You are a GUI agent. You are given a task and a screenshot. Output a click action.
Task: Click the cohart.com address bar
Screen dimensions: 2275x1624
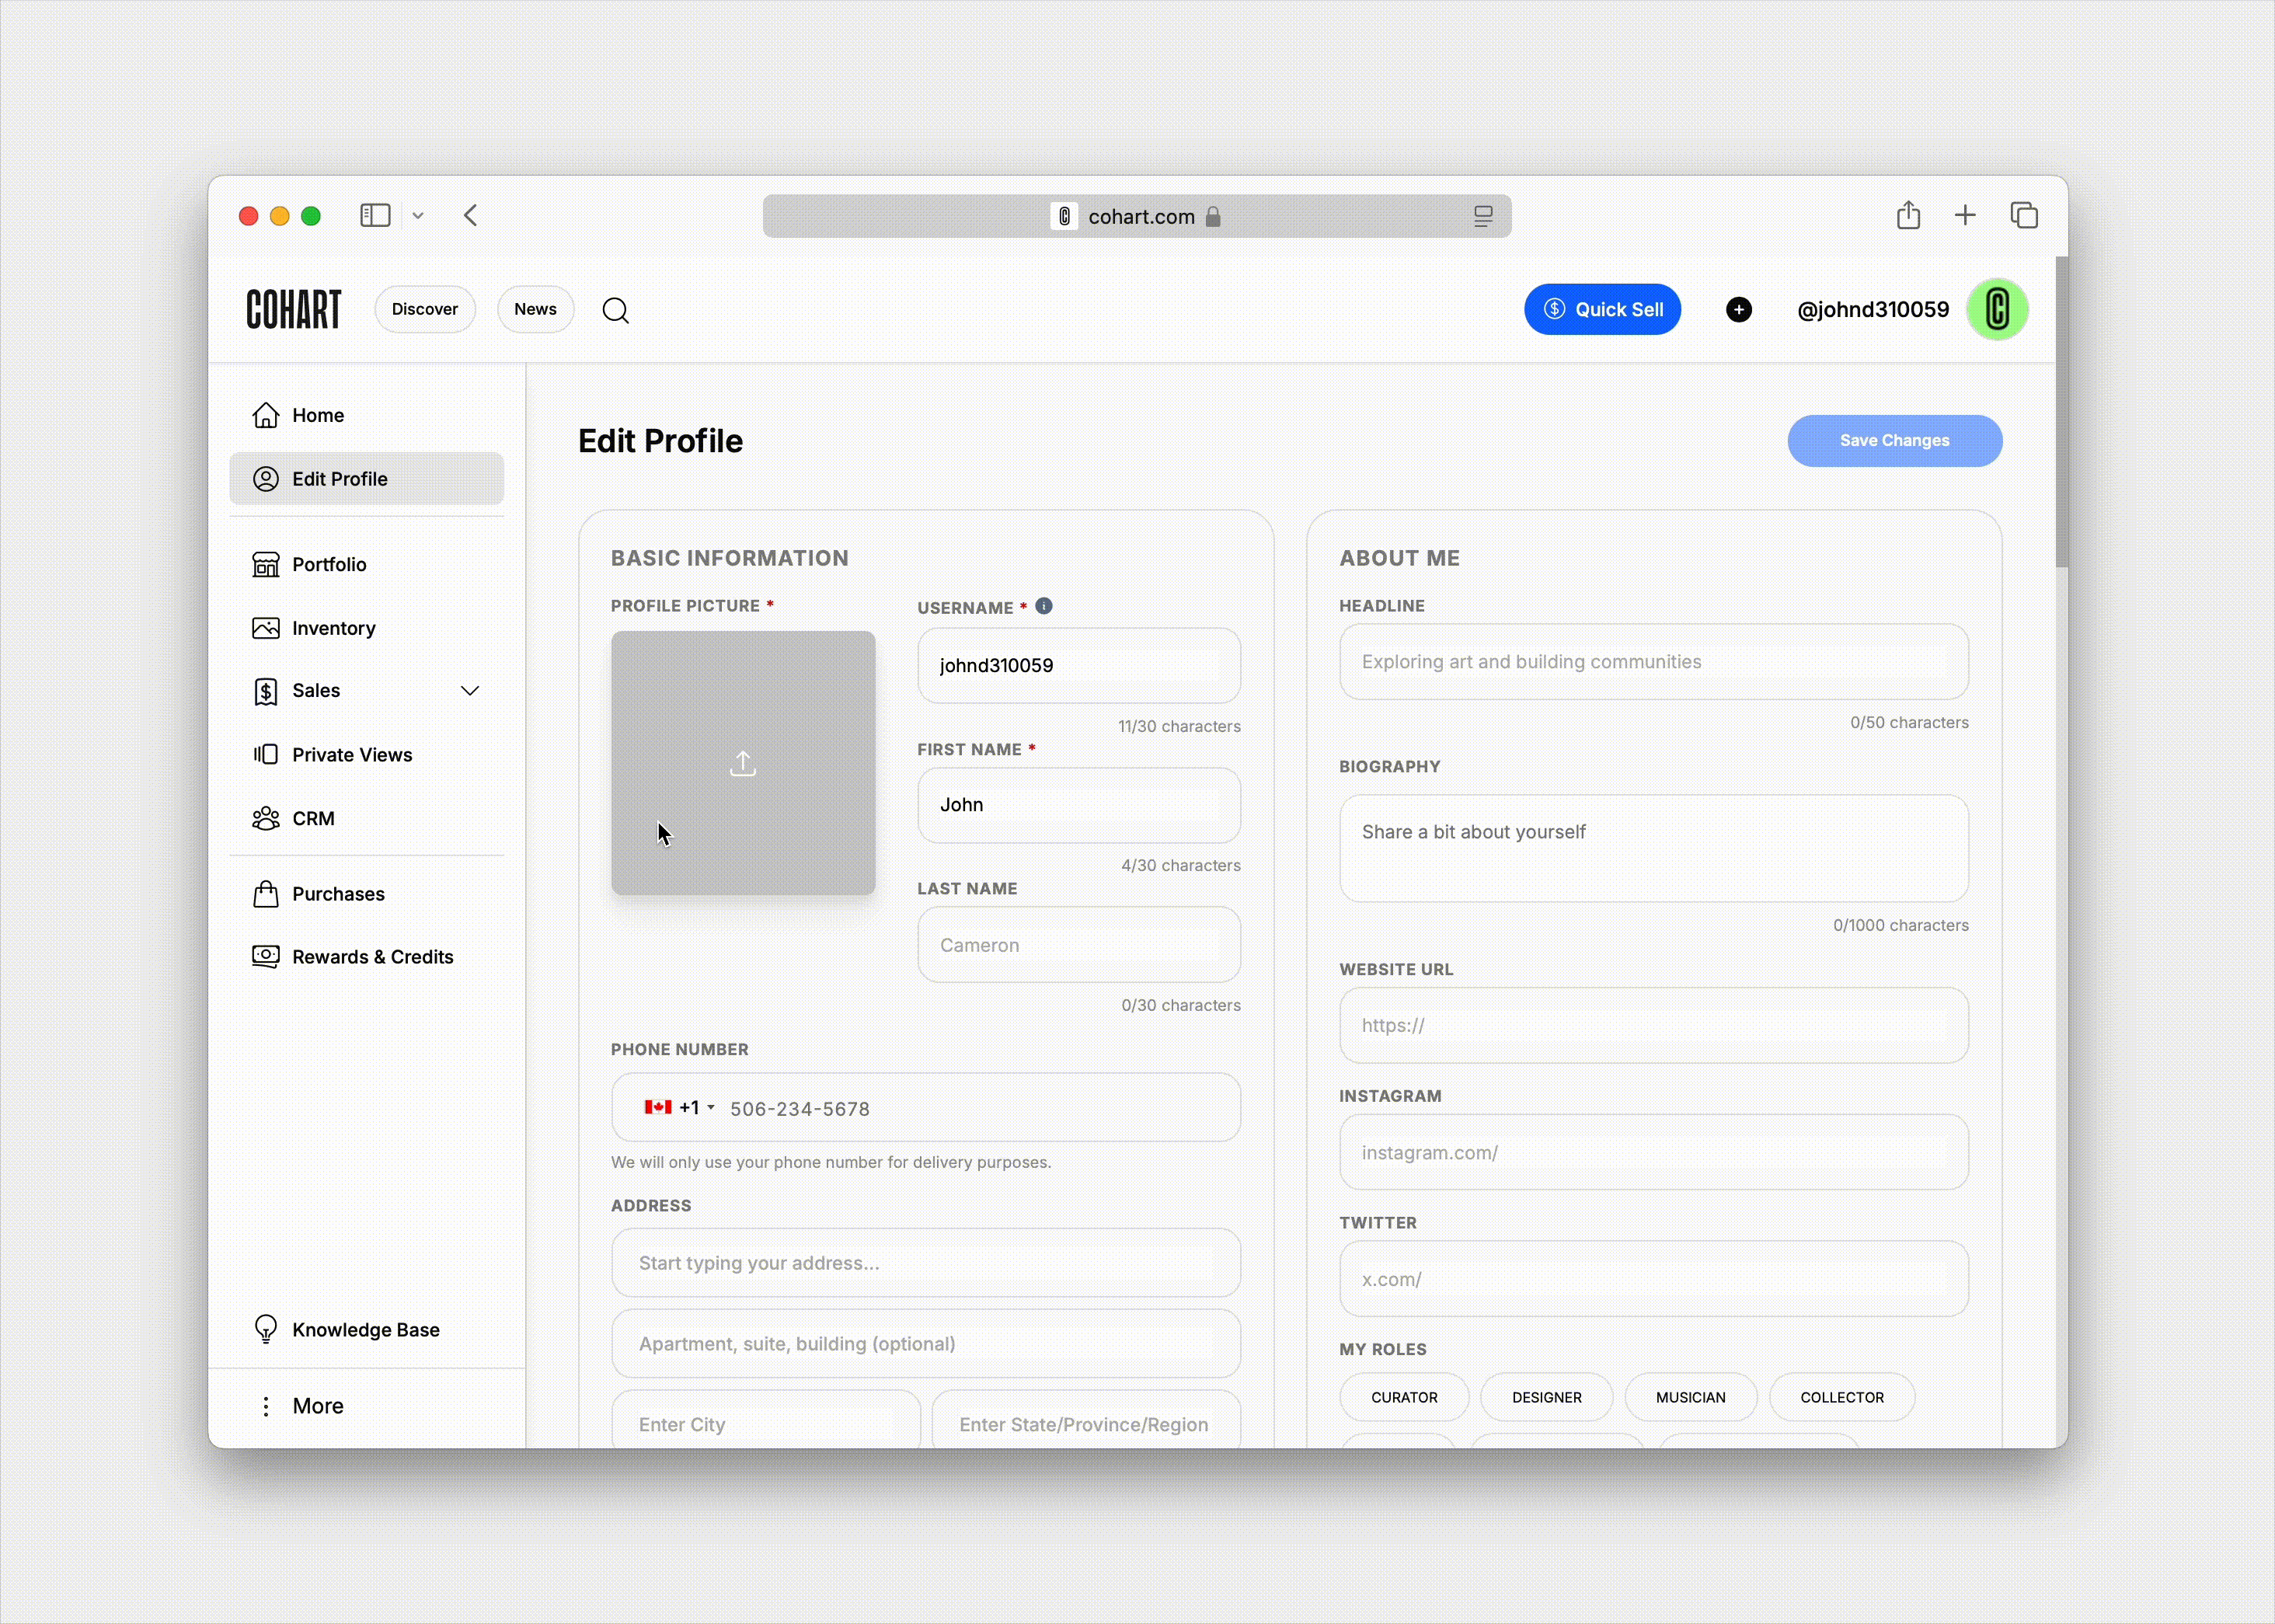[x=1137, y=216]
